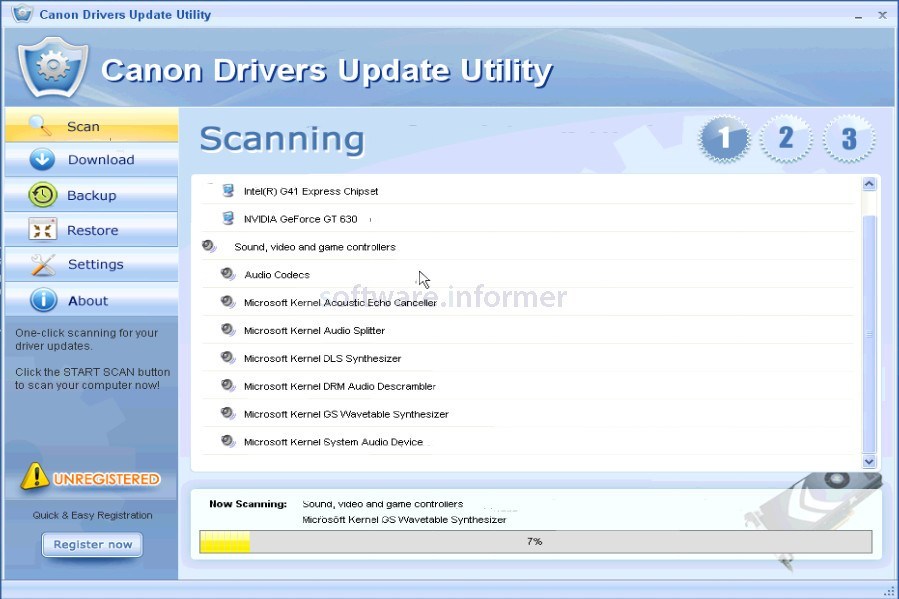Click the Intel G41 Express Chipset device icon
Image resolution: width=899 pixels, height=599 pixels.
pos(228,190)
